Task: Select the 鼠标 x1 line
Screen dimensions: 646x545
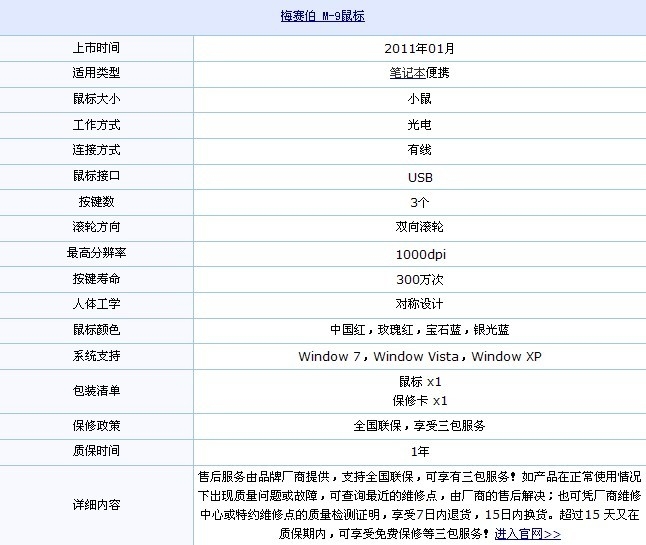Action: tap(420, 382)
